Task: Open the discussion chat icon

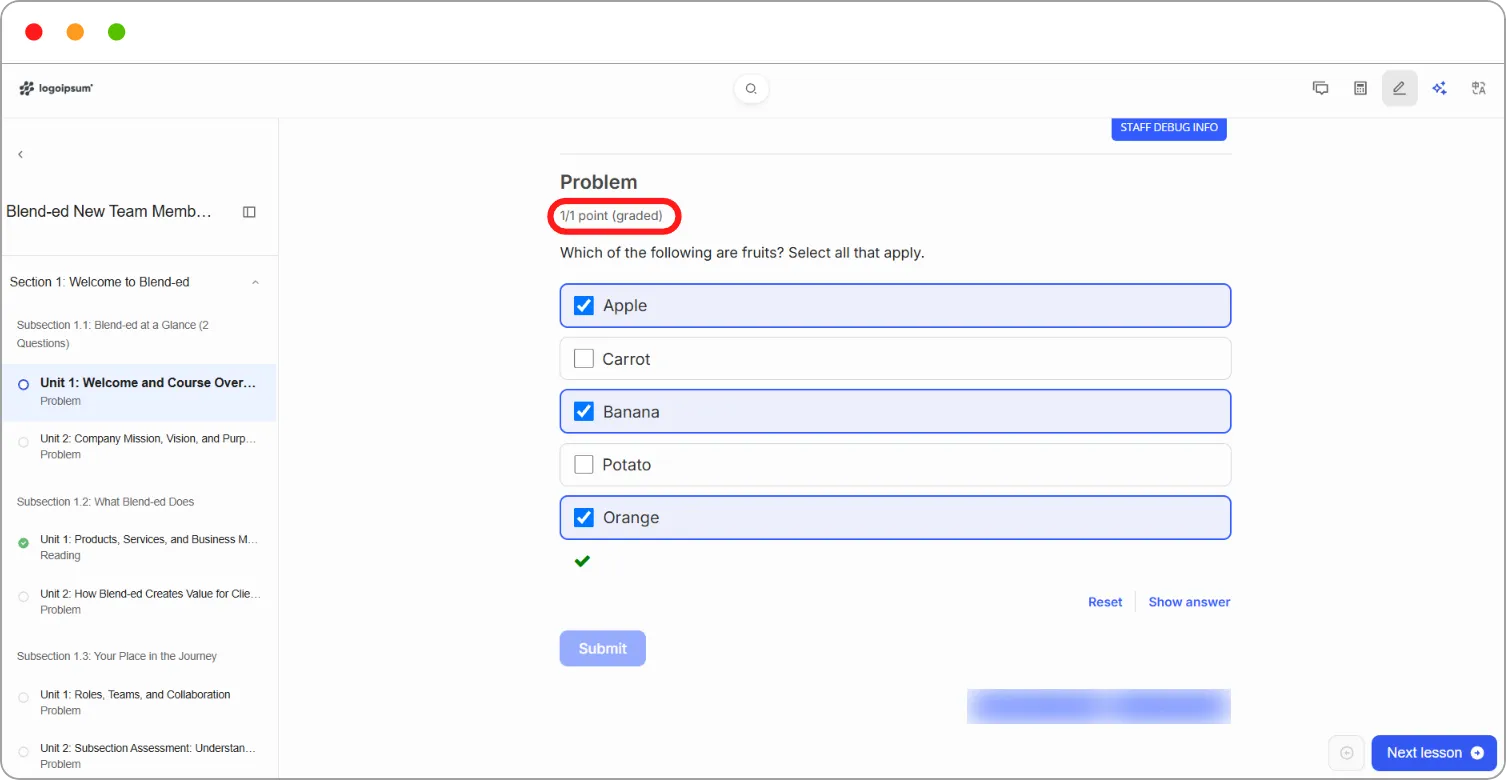Action: click(x=1321, y=88)
